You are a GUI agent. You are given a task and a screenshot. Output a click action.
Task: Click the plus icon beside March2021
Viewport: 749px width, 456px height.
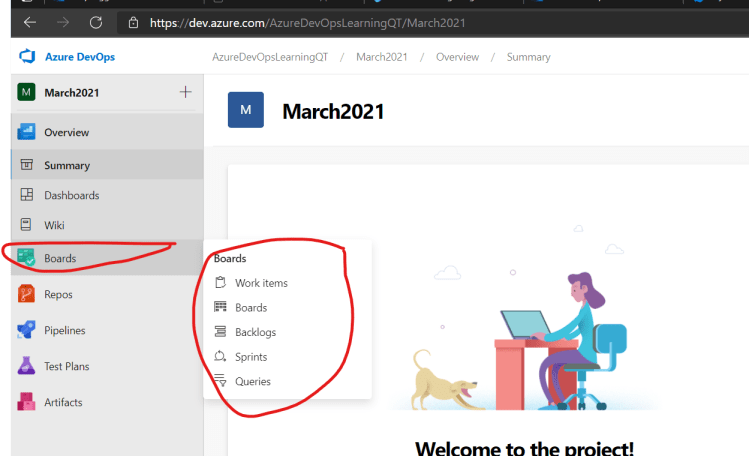[185, 92]
